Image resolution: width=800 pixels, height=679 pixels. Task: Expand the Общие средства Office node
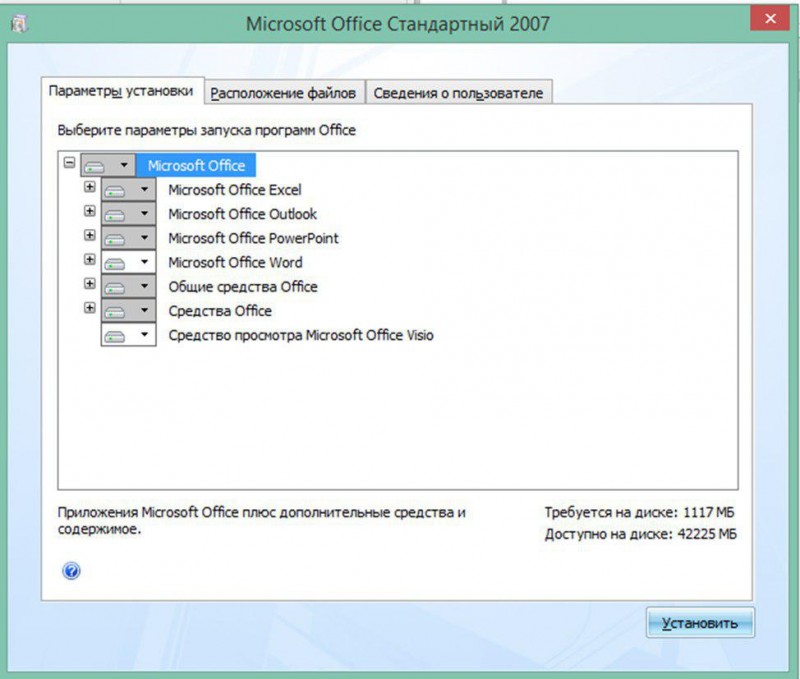(x=90, y=284)
